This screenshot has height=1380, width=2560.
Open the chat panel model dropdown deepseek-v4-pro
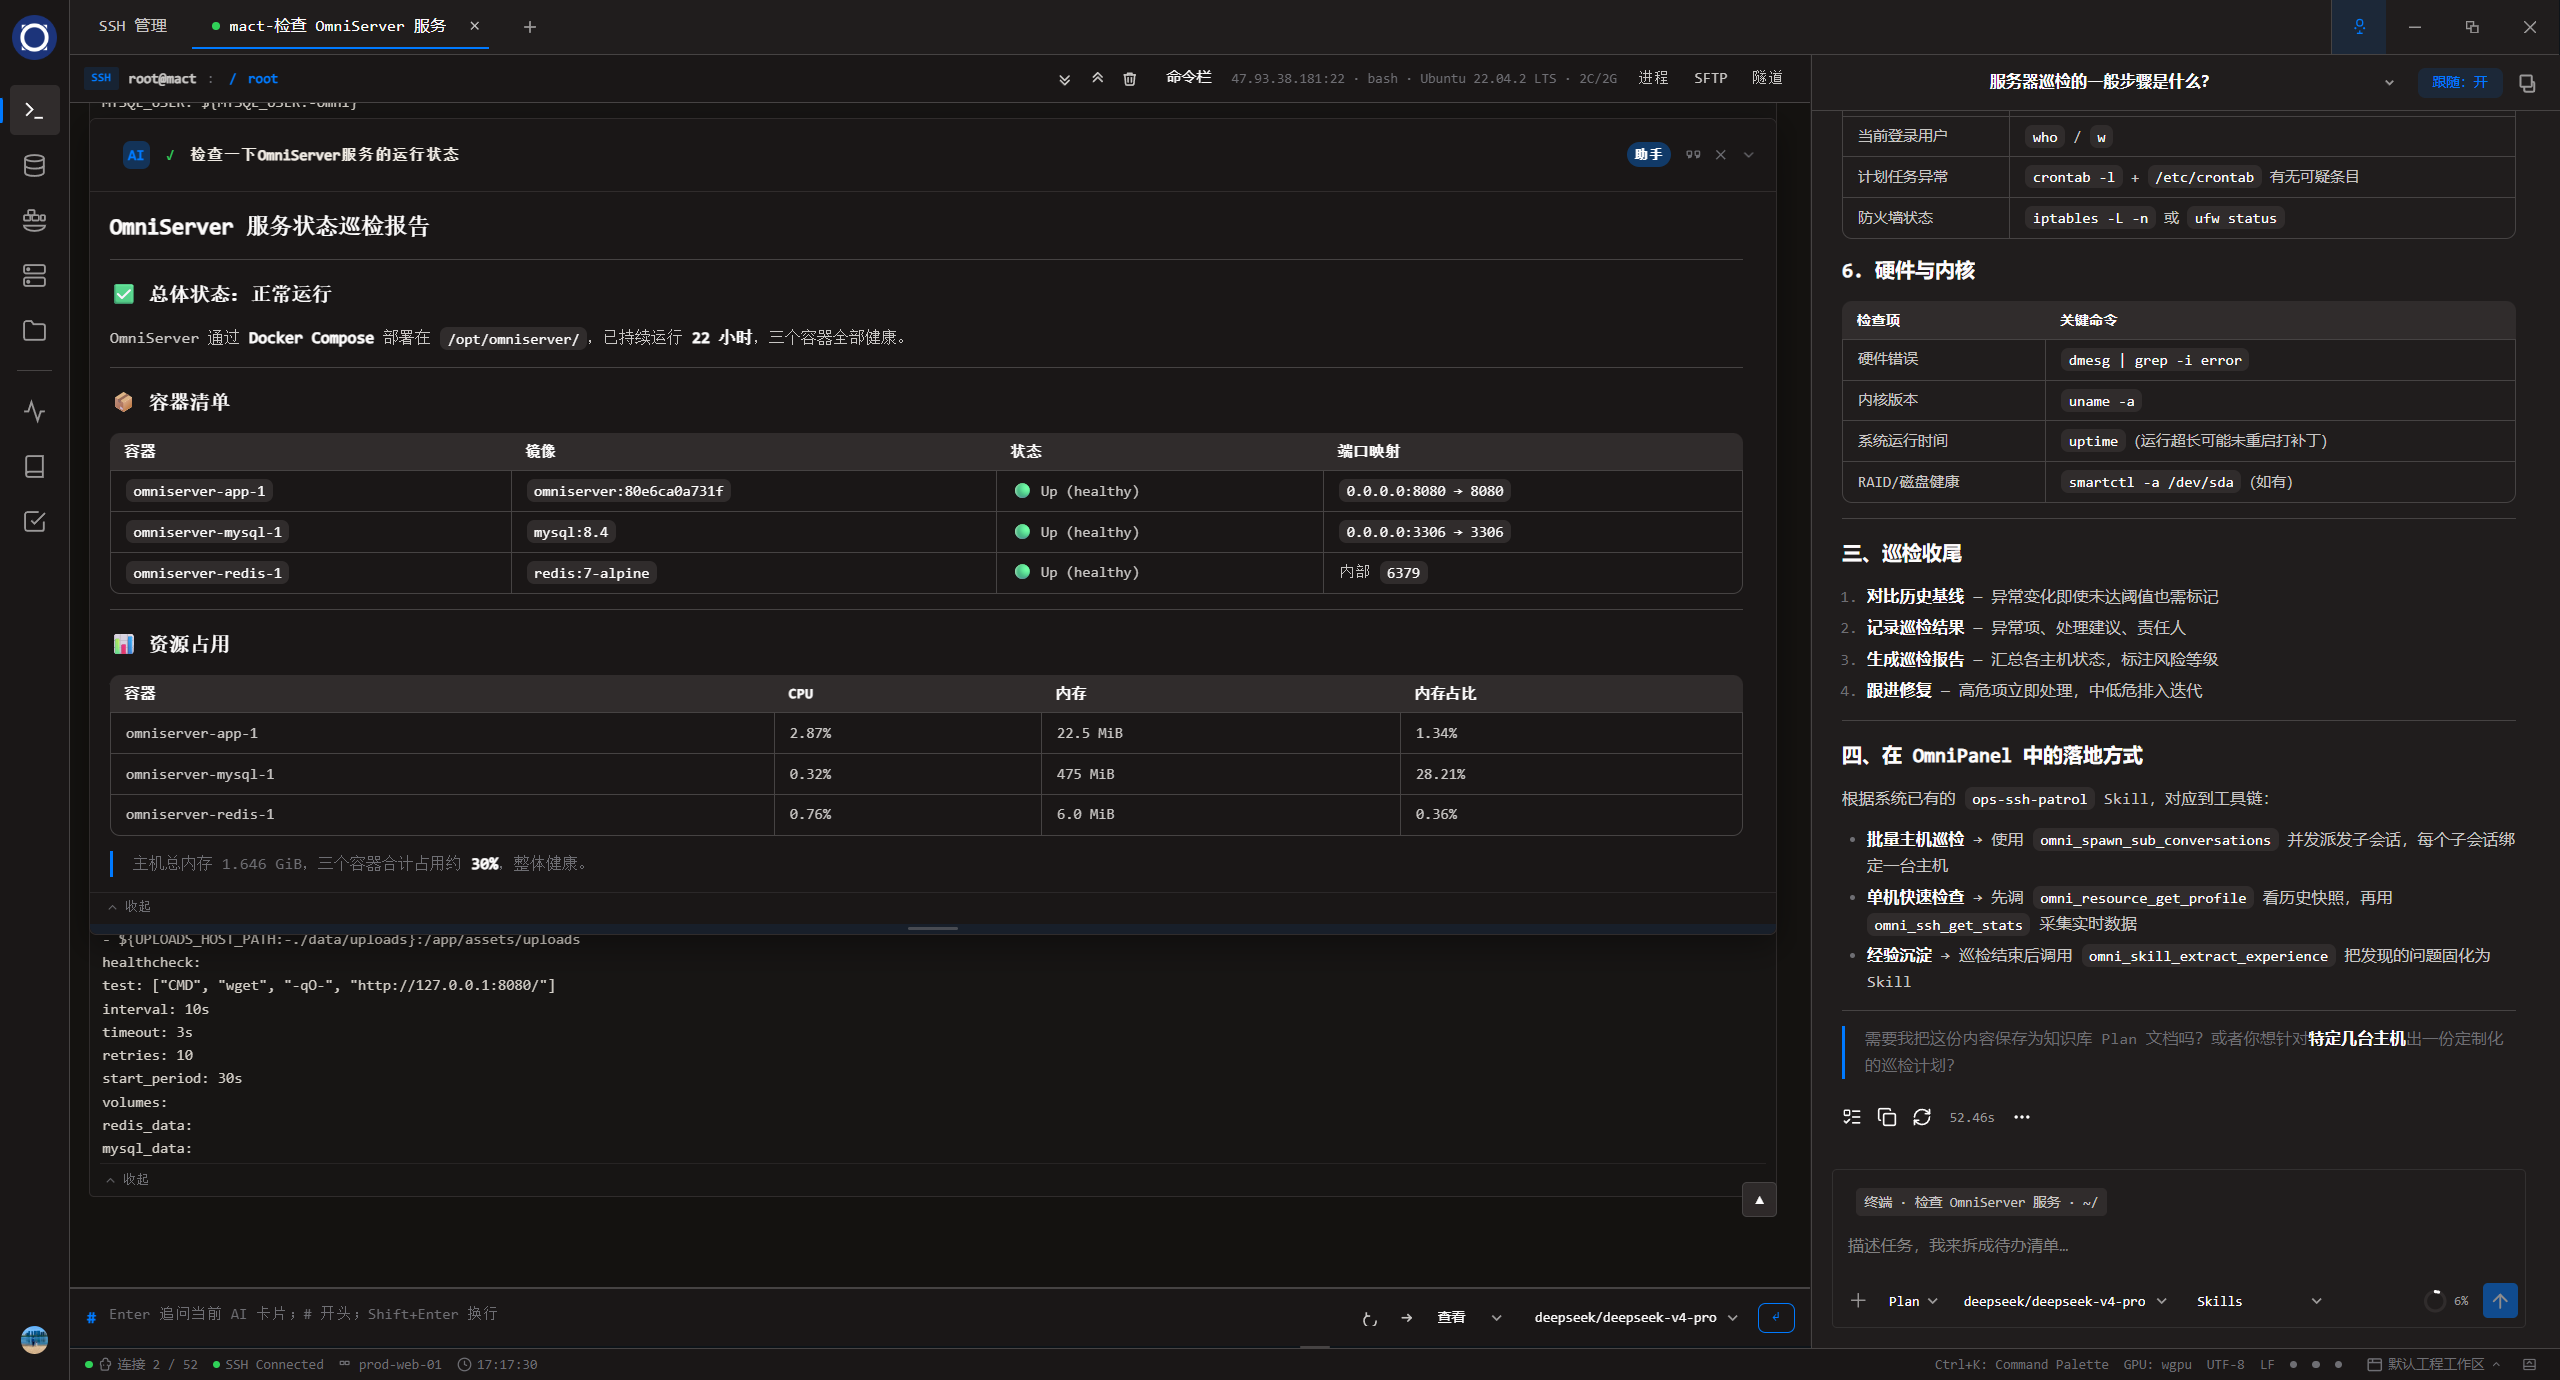2064,1301
